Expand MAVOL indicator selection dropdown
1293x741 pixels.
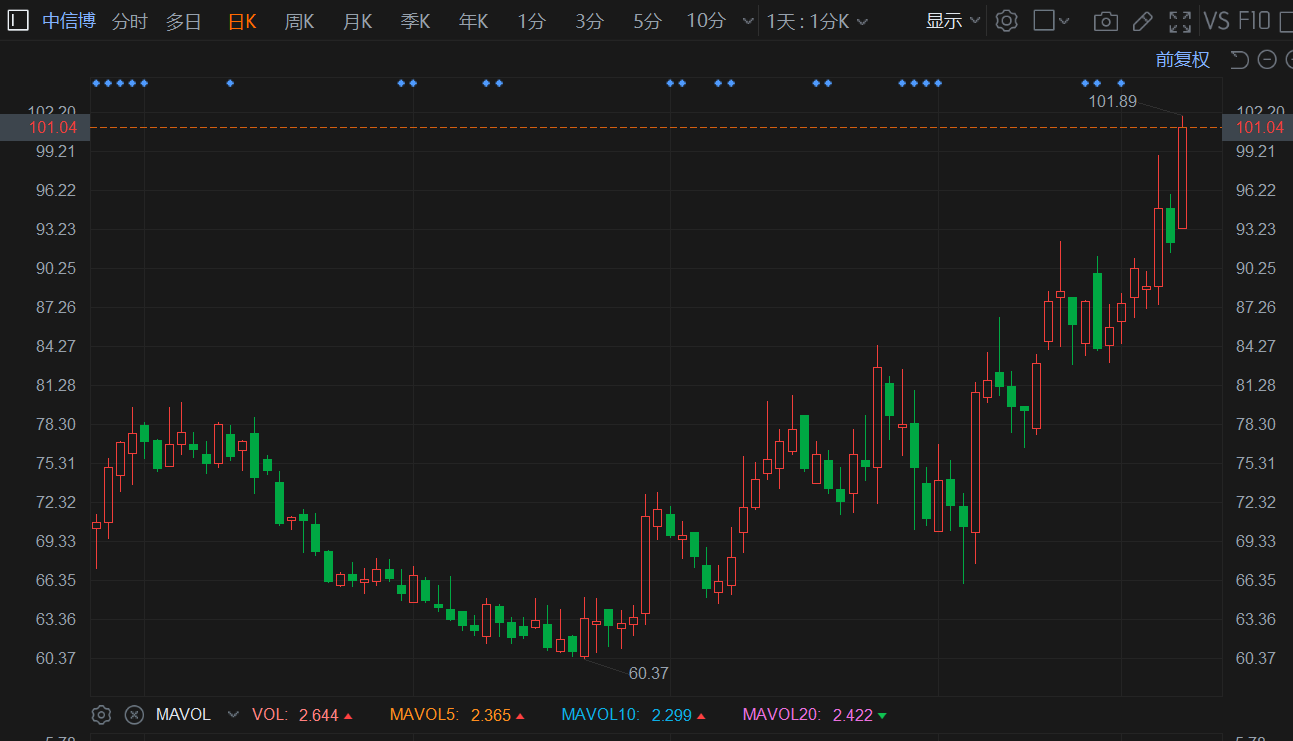pyautogui.click(x=233, y=715)
